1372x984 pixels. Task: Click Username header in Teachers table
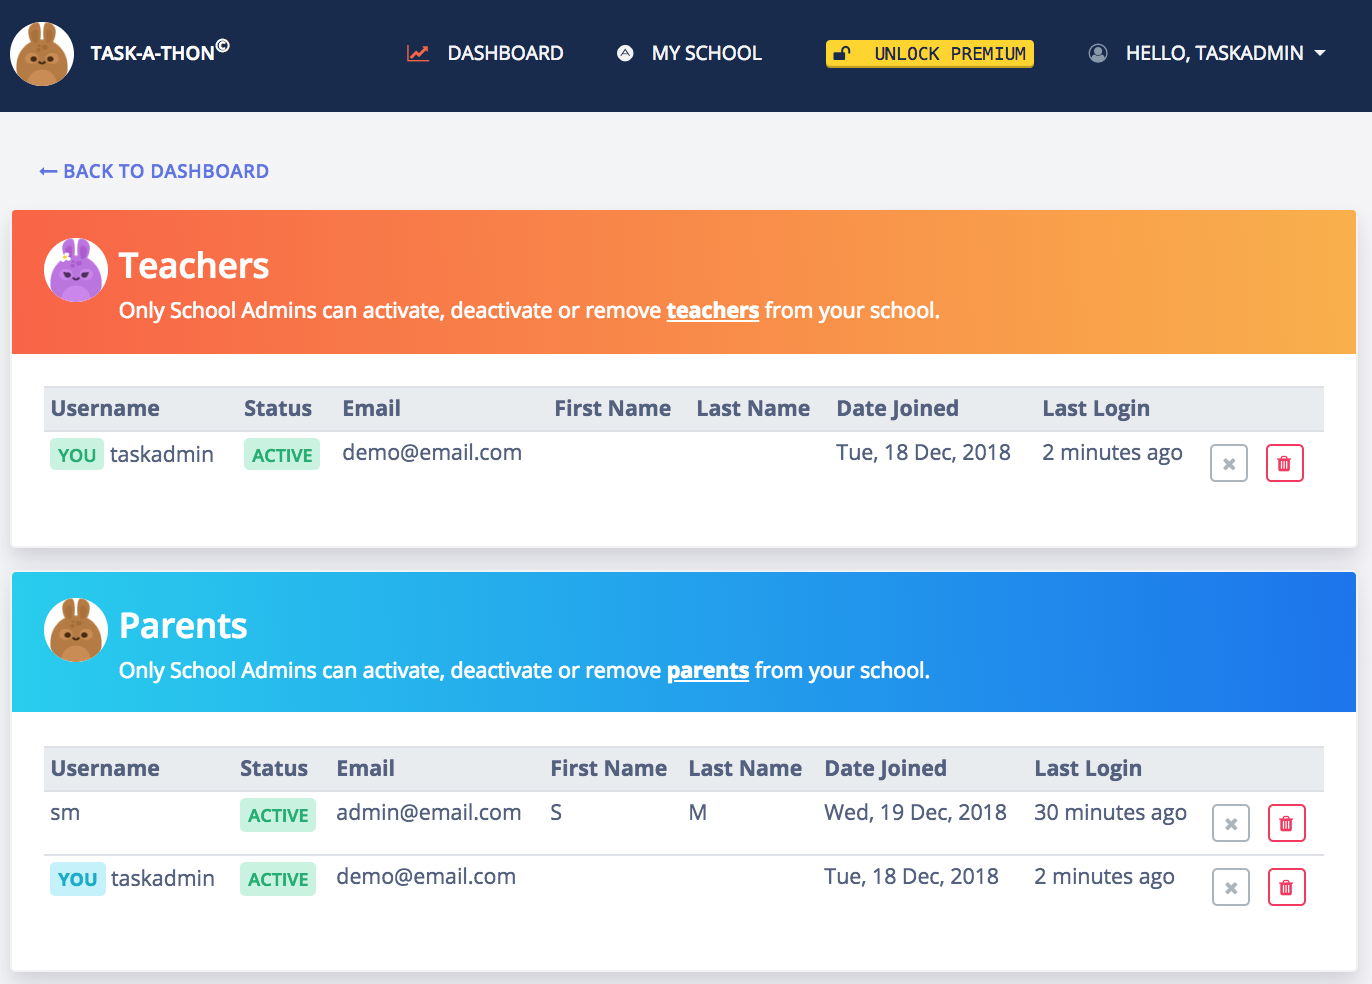click(x=105, y=408)
